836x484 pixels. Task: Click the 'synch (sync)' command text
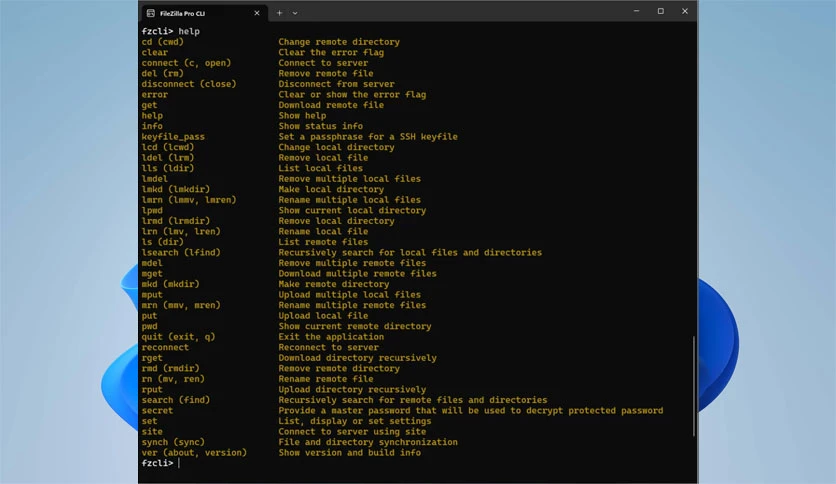pyautogui.click(x=173, y=442)
